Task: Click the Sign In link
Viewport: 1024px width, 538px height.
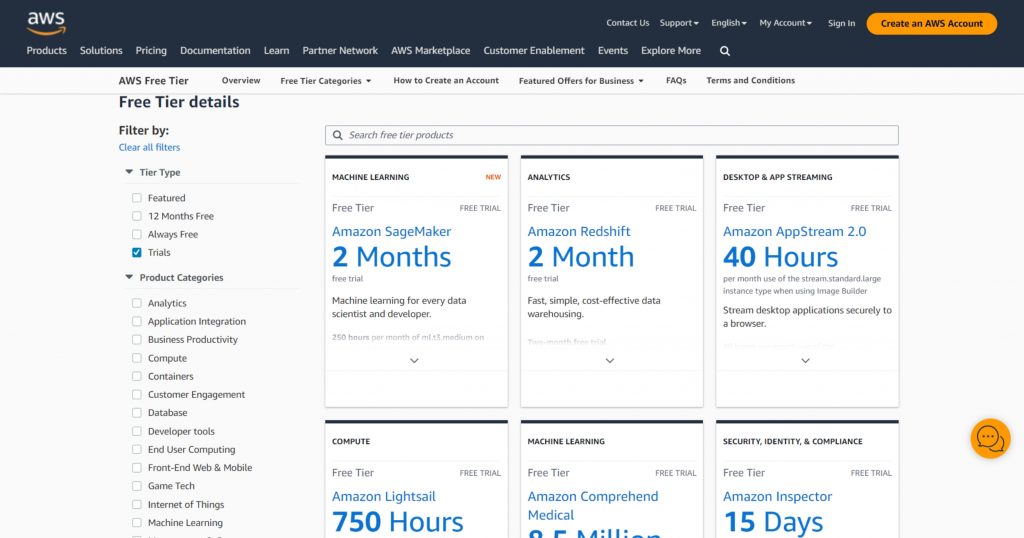Action: coord(841,23)
